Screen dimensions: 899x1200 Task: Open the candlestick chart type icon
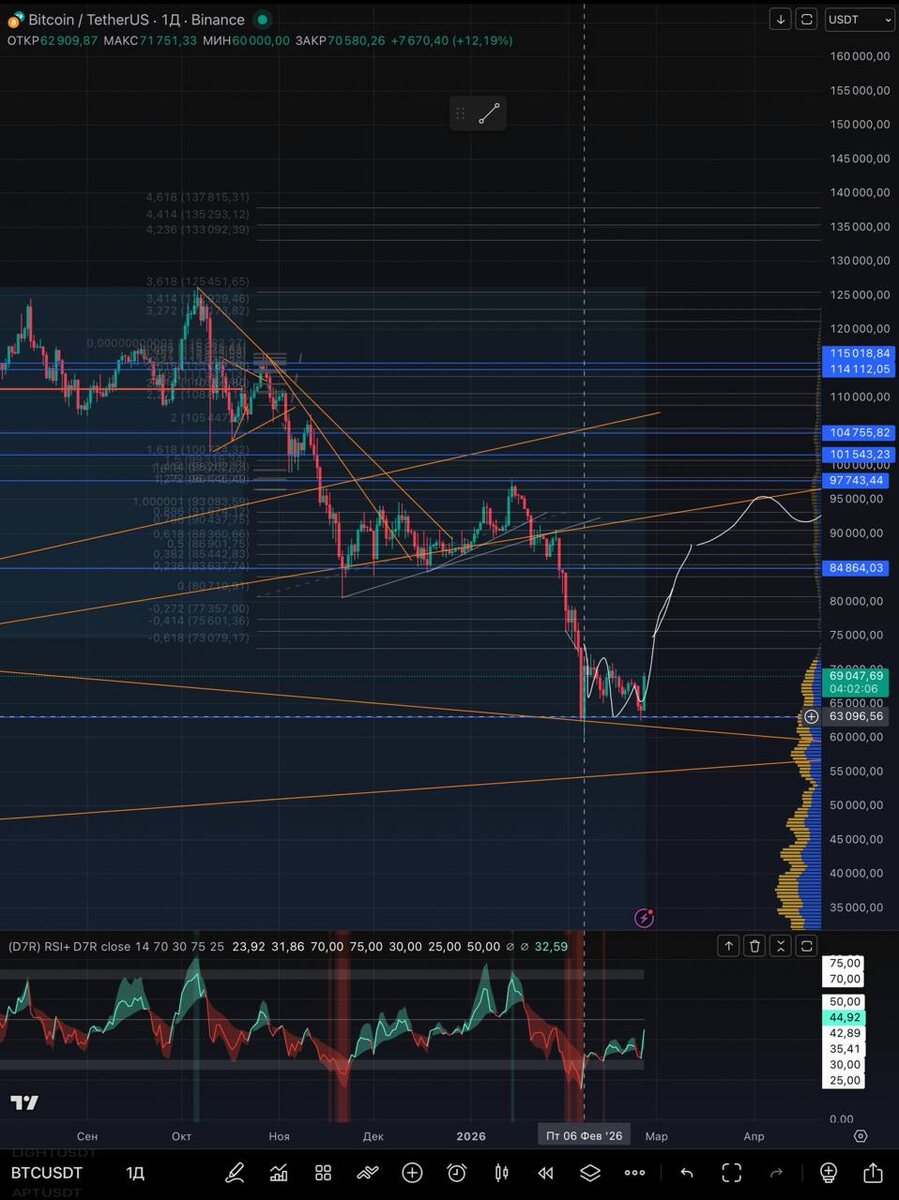(x=501, y=1172)
